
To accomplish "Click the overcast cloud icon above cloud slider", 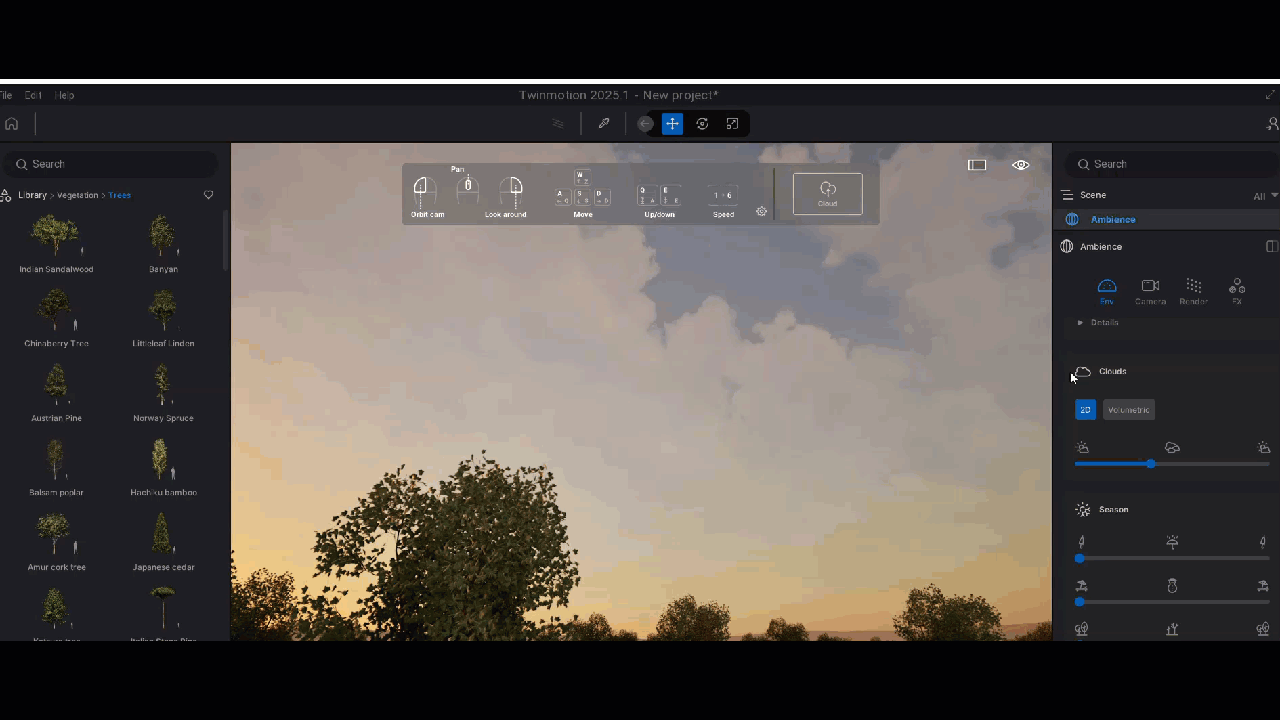I will click(1172, 448).
